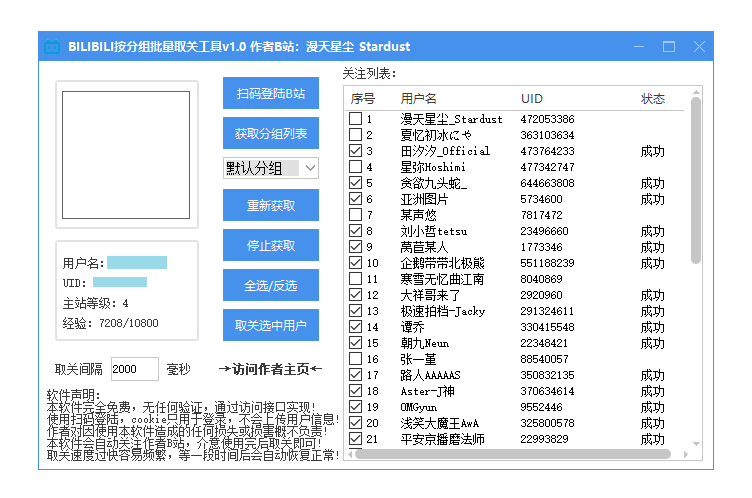Viewport: 752px width, 498px height.
Task: Minimize the BILIBILI tool window
Action: click(639, 47)
